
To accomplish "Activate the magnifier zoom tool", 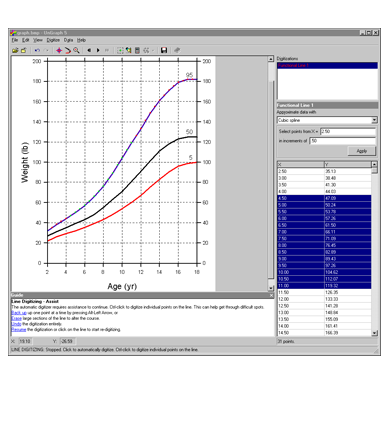I will [76, 50].
